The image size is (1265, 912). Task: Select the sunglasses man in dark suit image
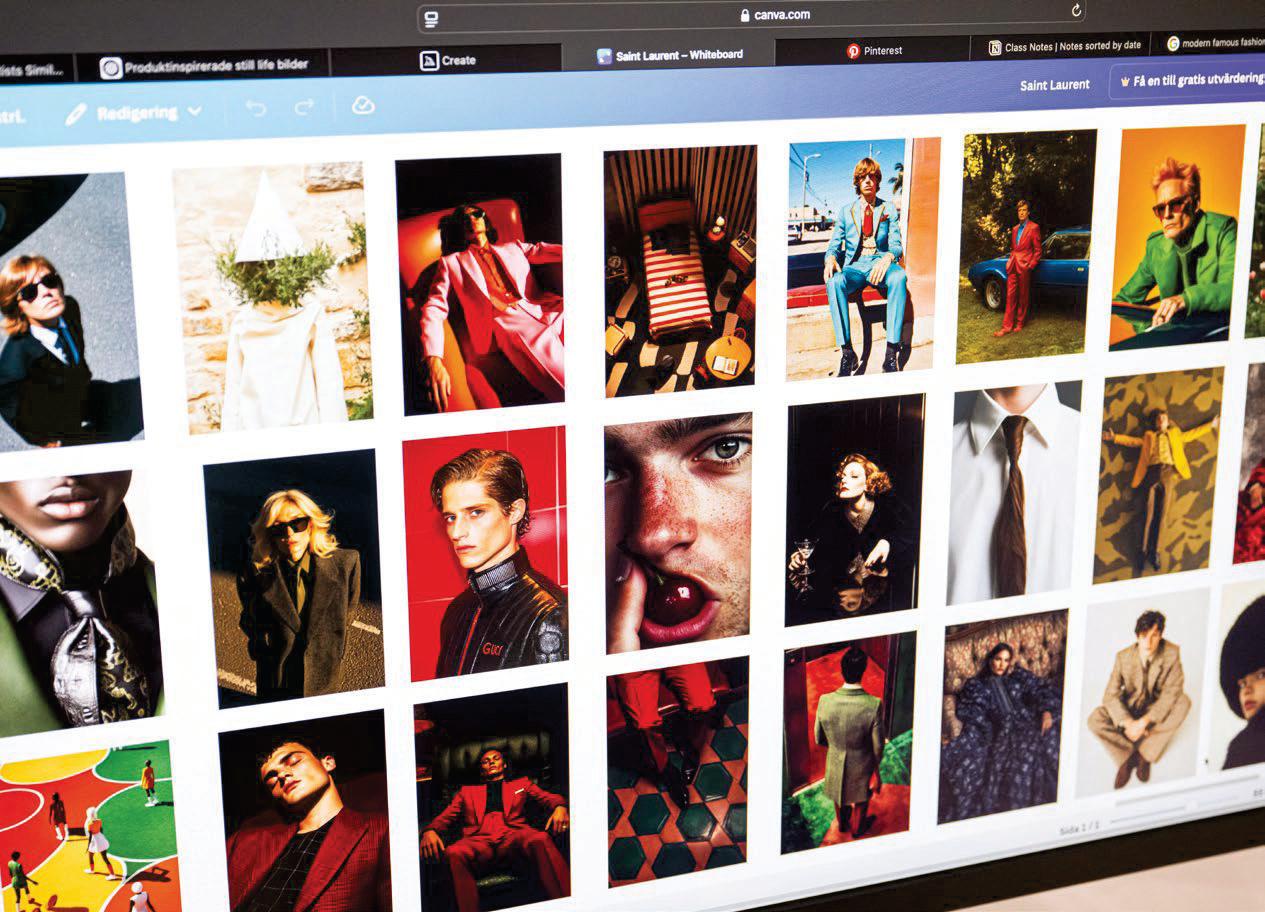(x=70, y=312)
